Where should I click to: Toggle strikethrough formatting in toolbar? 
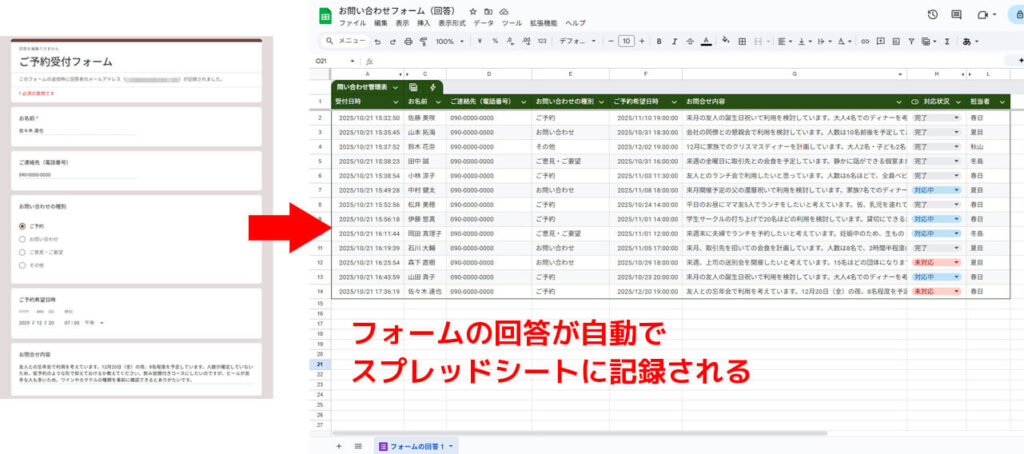coord(690,41)
